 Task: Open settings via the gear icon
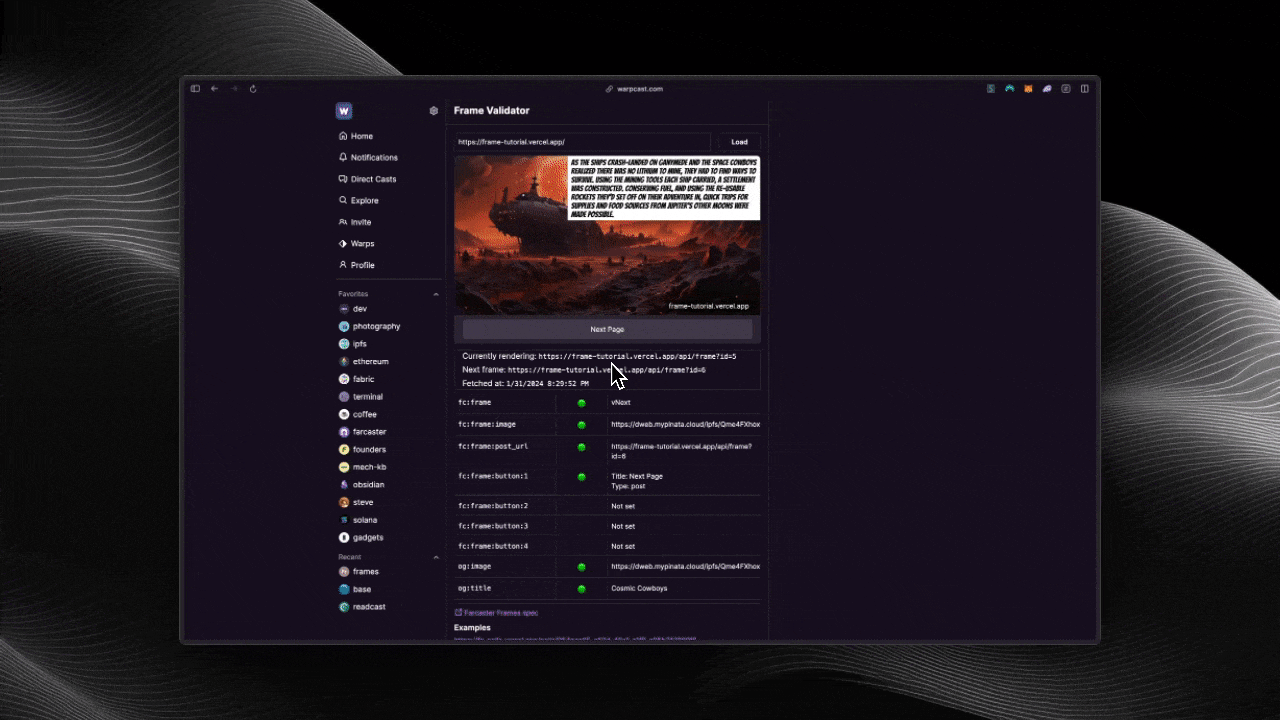(x=433, y=111)
